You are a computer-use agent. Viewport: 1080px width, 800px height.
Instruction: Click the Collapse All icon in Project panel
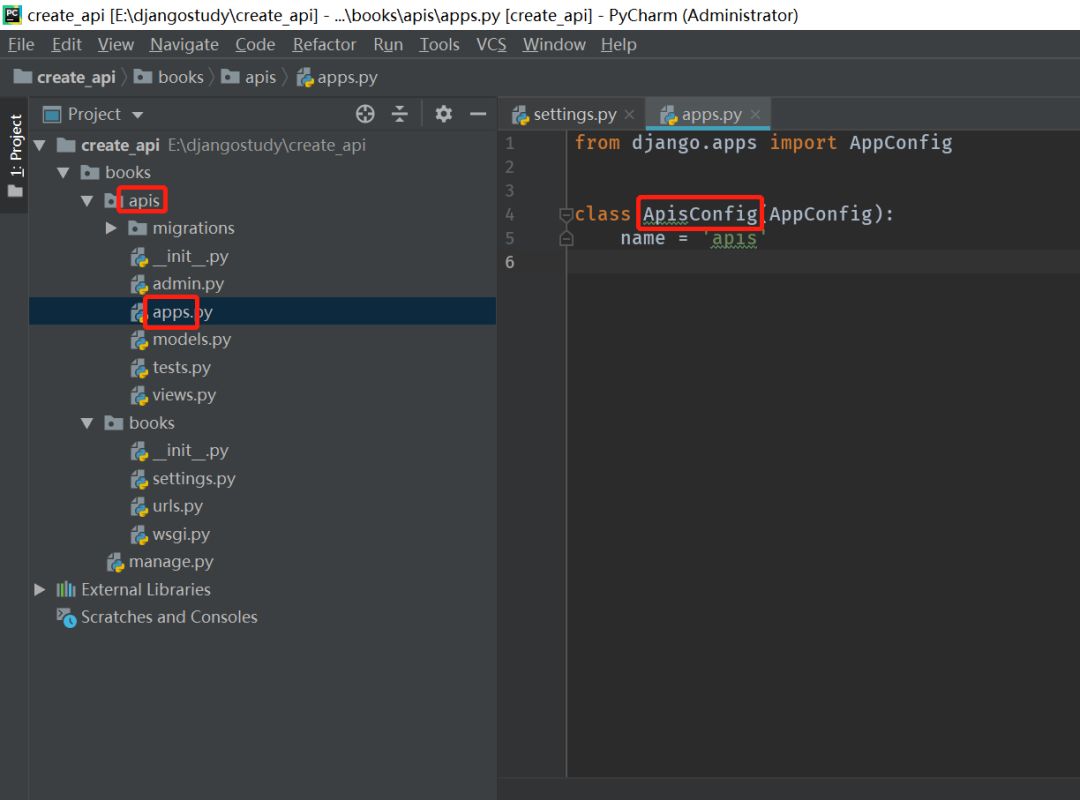coord(399,114)
